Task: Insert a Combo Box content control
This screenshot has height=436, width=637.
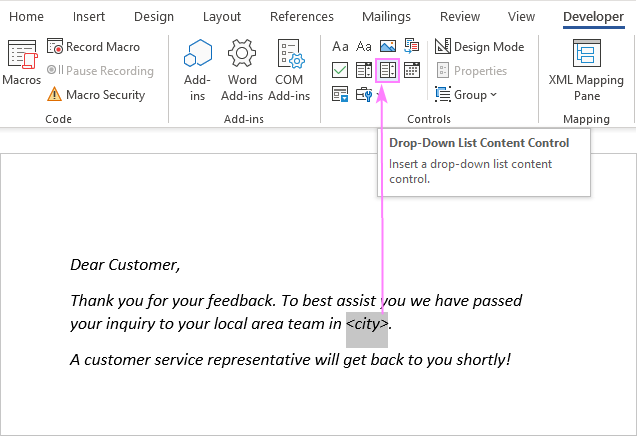Action: (x=364, y=70)
